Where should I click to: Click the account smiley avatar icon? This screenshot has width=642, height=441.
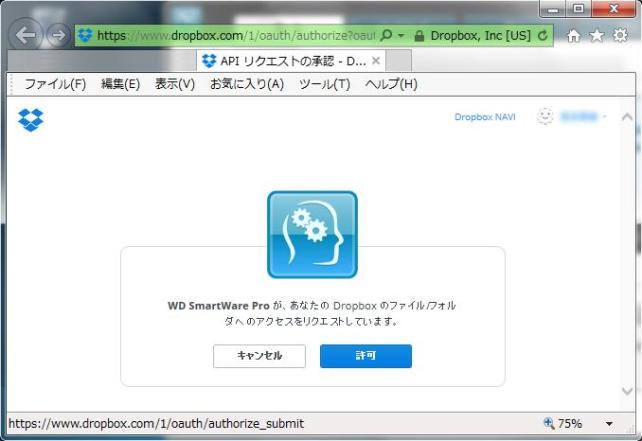pos(545,117)
